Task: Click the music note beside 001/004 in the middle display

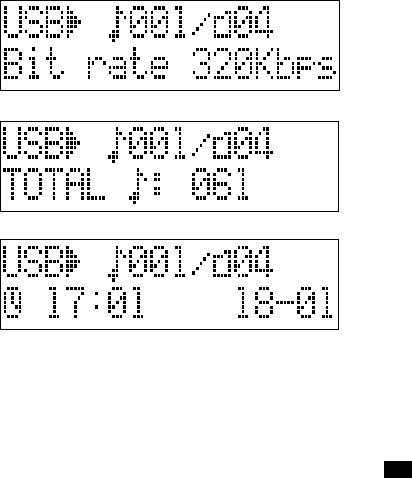Action: [x=115, y=145]
